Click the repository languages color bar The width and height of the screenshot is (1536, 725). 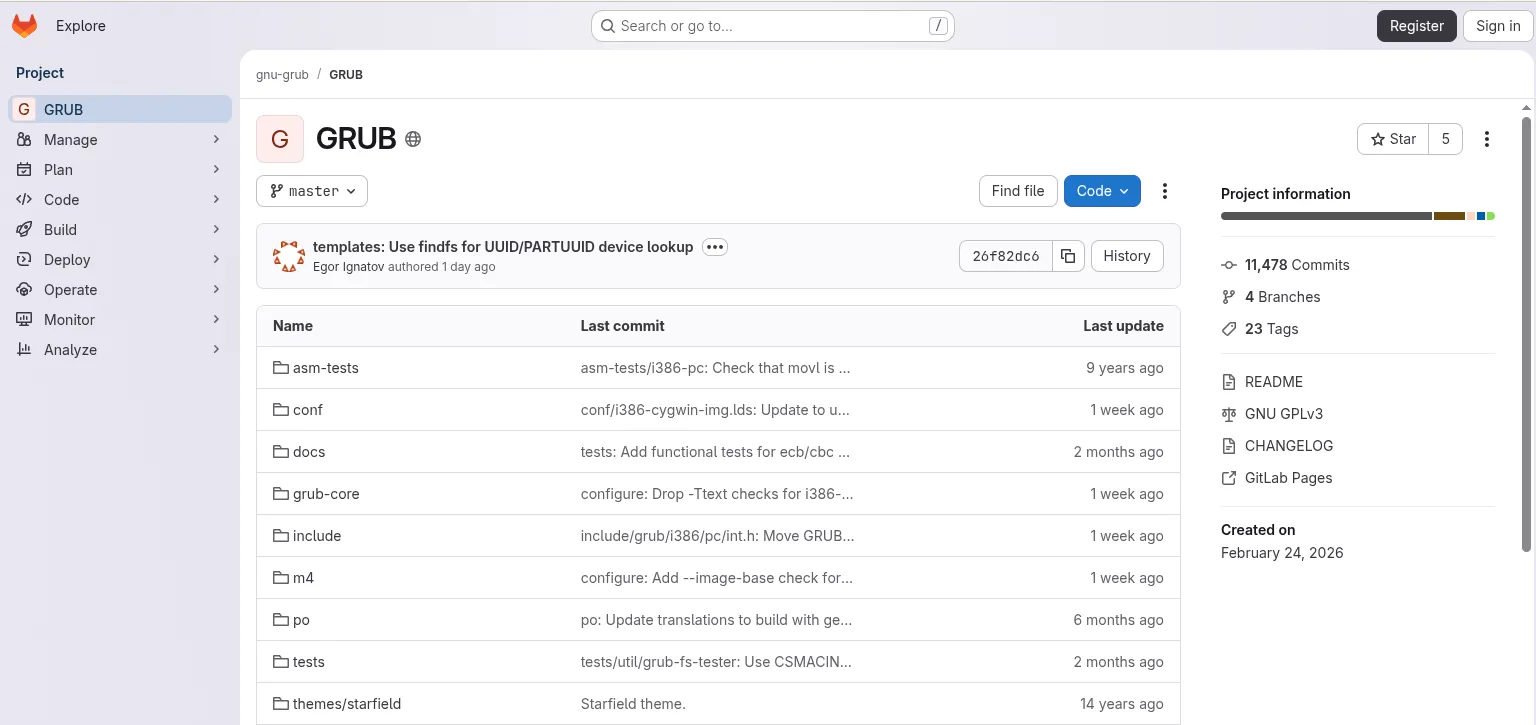(1357, 216)
